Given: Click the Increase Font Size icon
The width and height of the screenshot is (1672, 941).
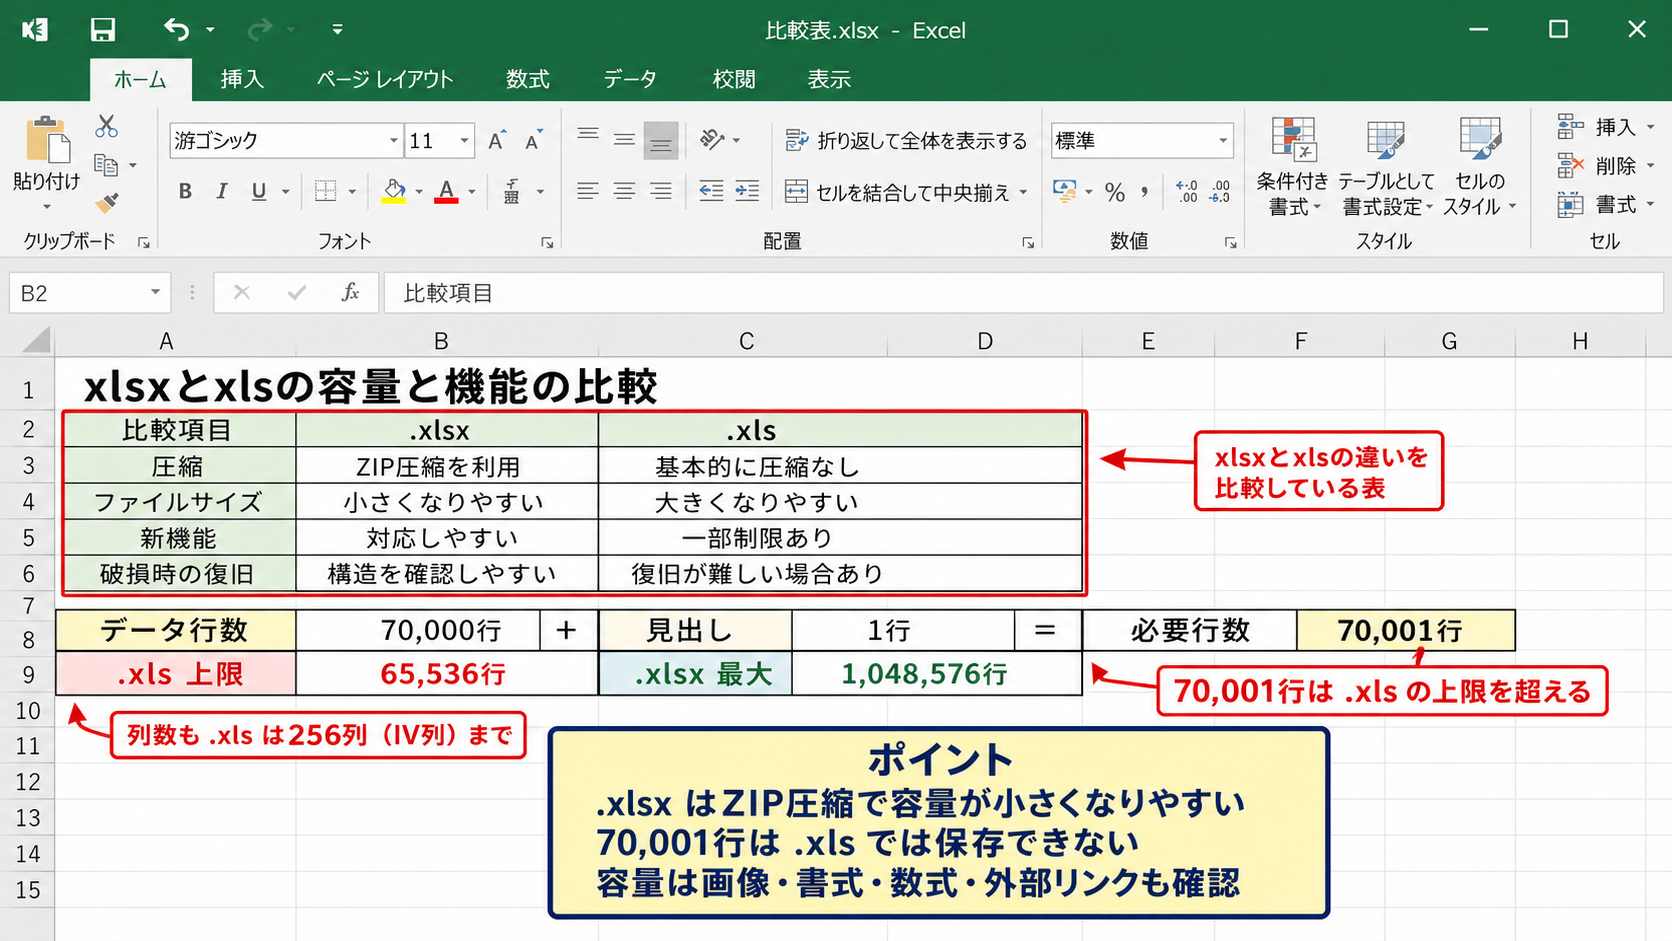Looking at the screenshot, I should tap(496, 141).
